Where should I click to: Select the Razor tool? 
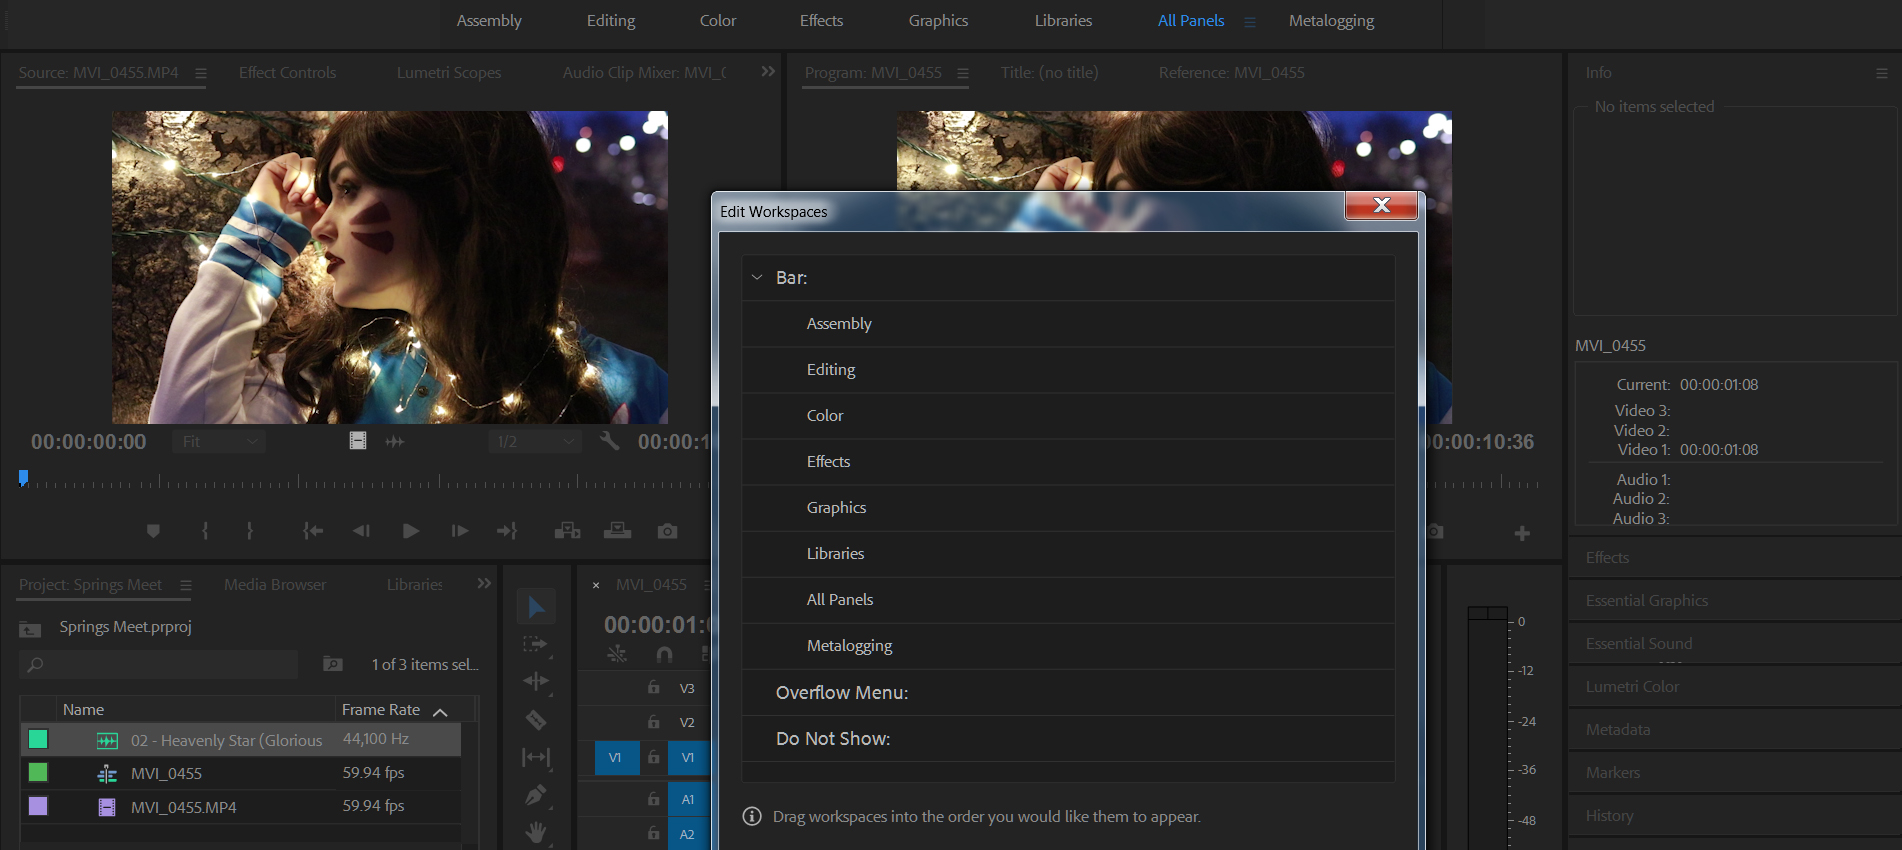(x=536, y=719)
